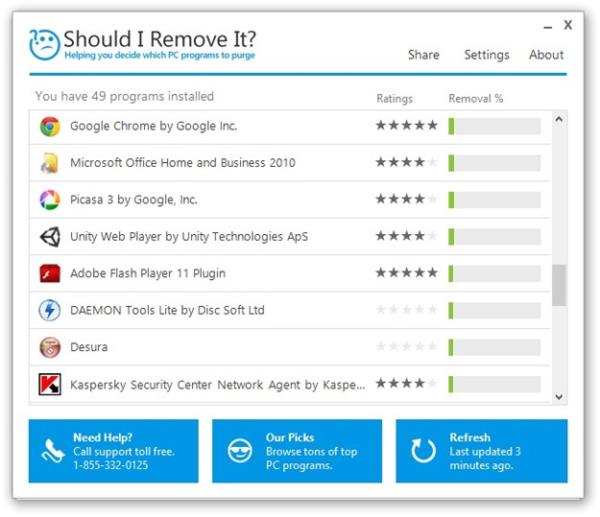Open the Share menu

click(x=424, y=55)
